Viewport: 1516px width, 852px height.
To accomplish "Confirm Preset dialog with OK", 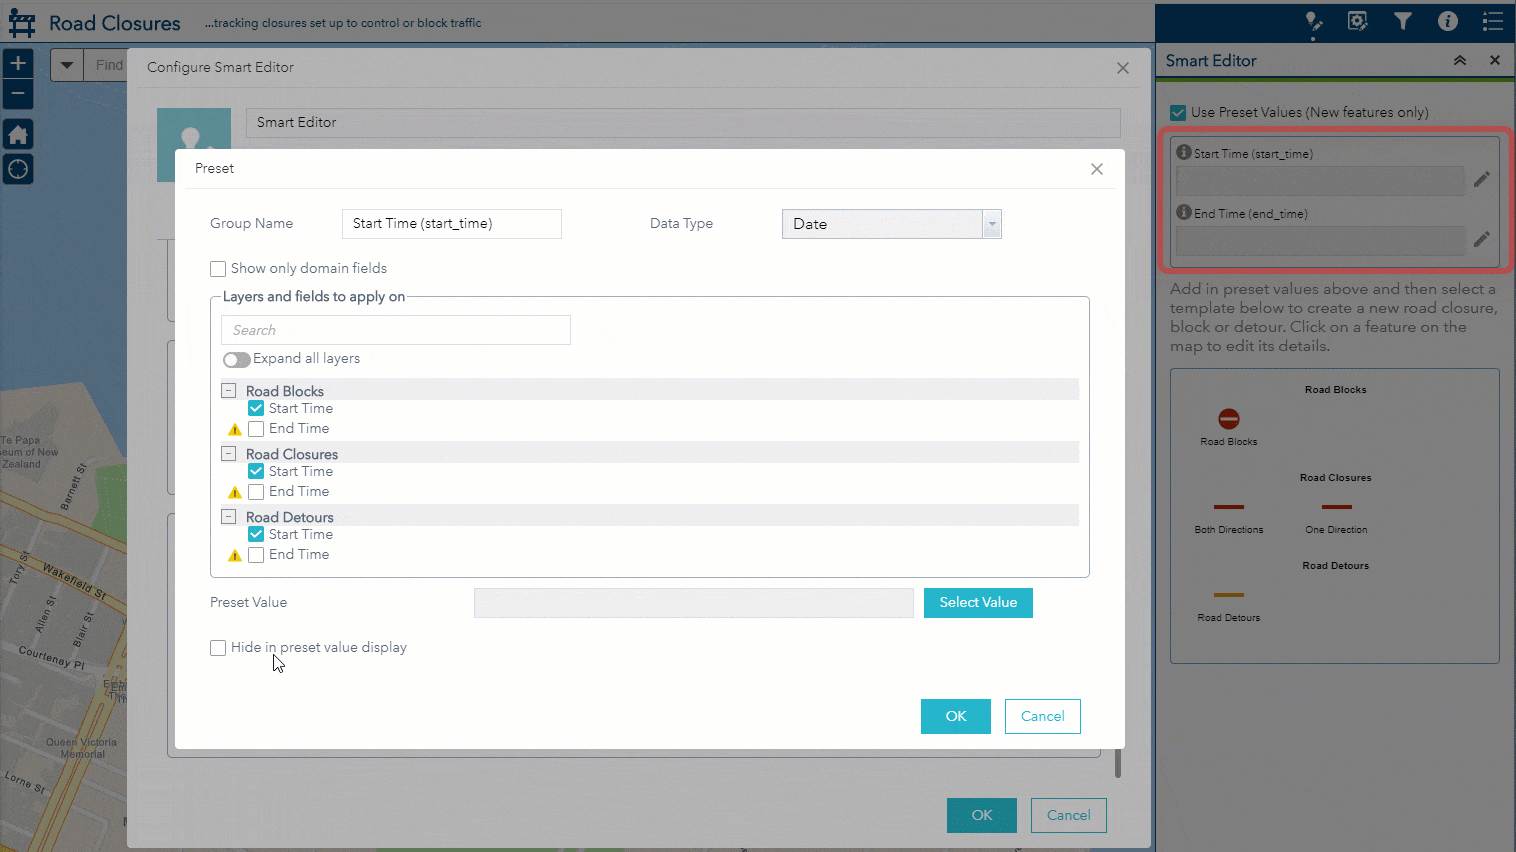I will 956,716.
